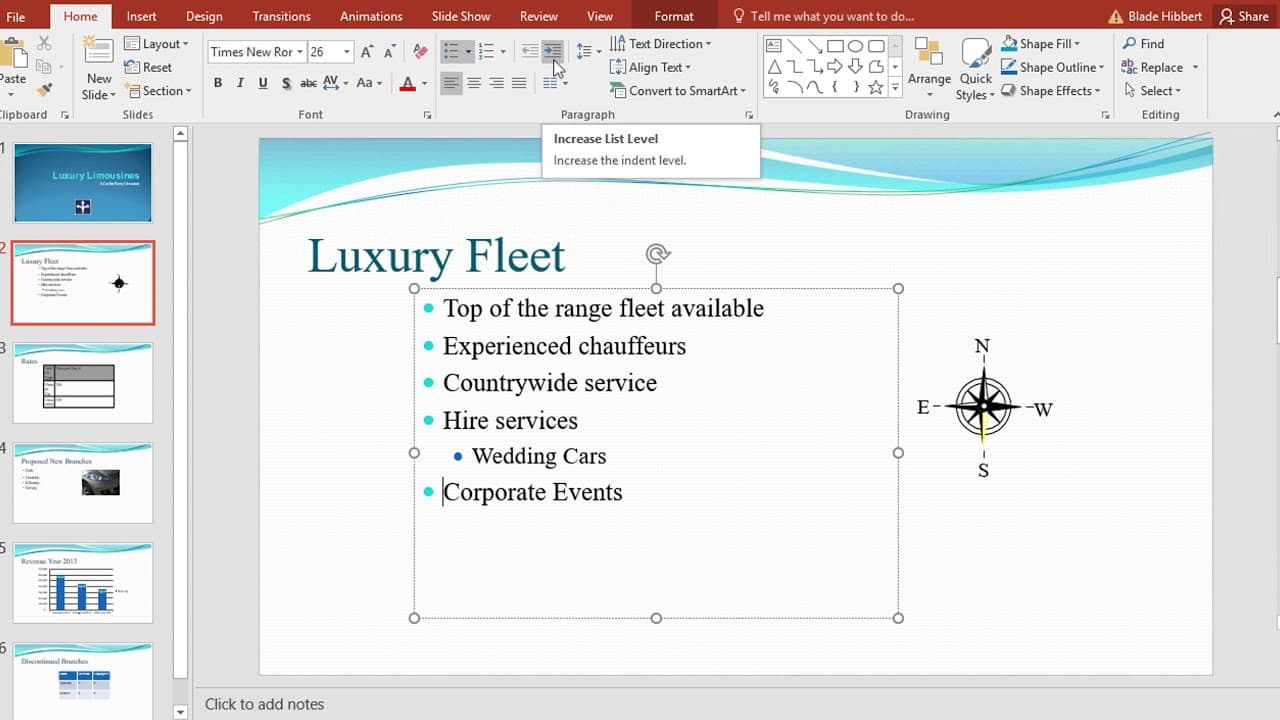The image size is (1280, 720).
Task: Open the red font color swatch
Action: [407, 83]
